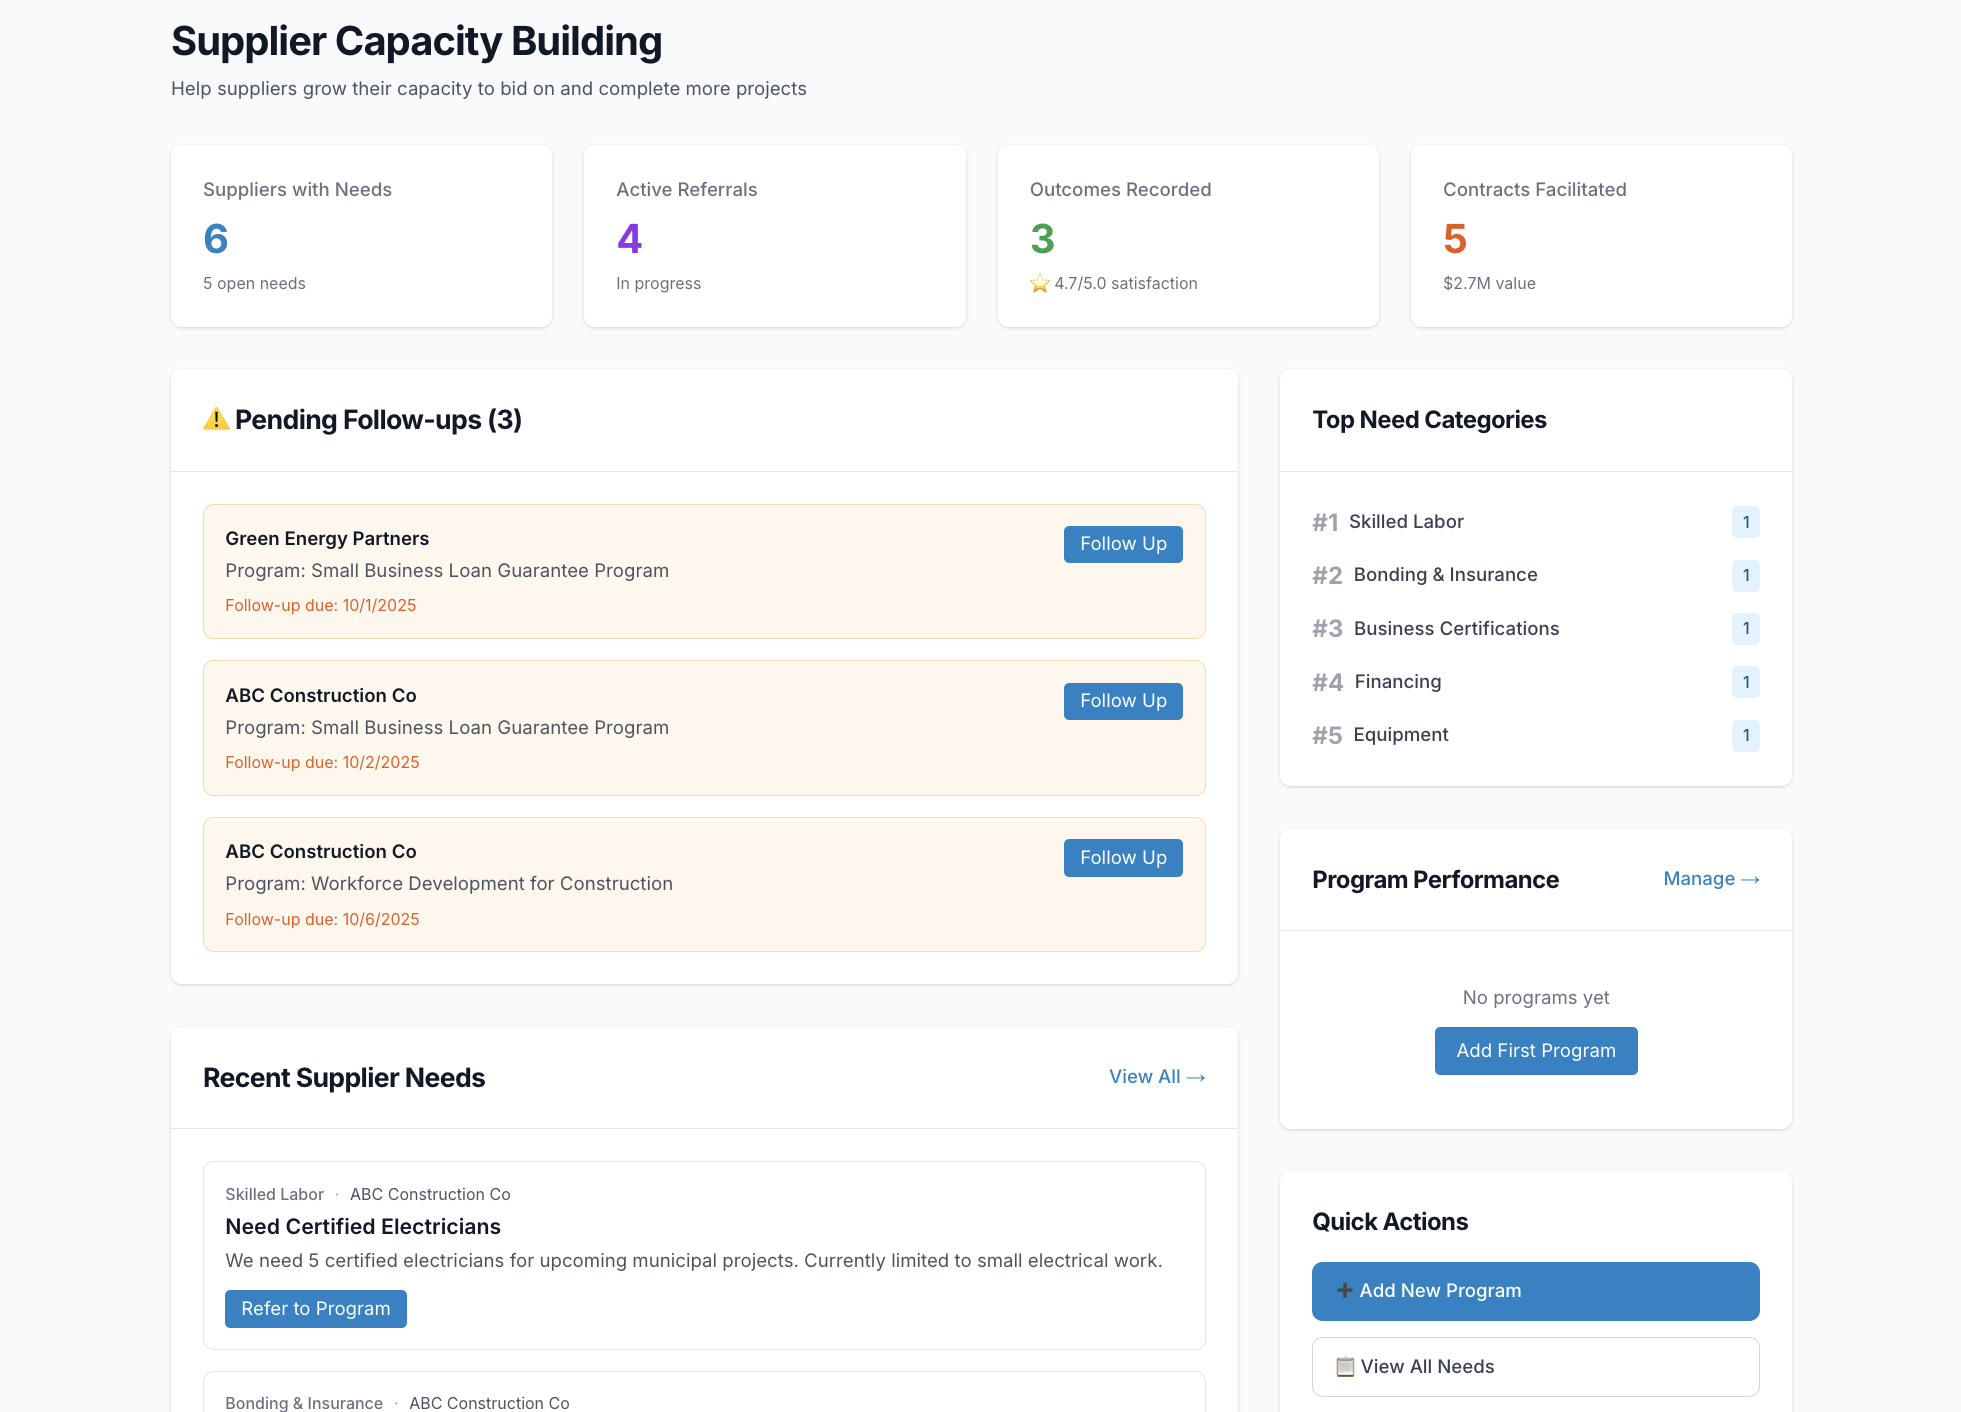Click the count badge next to Skilled Labor

pos(1746,521)
